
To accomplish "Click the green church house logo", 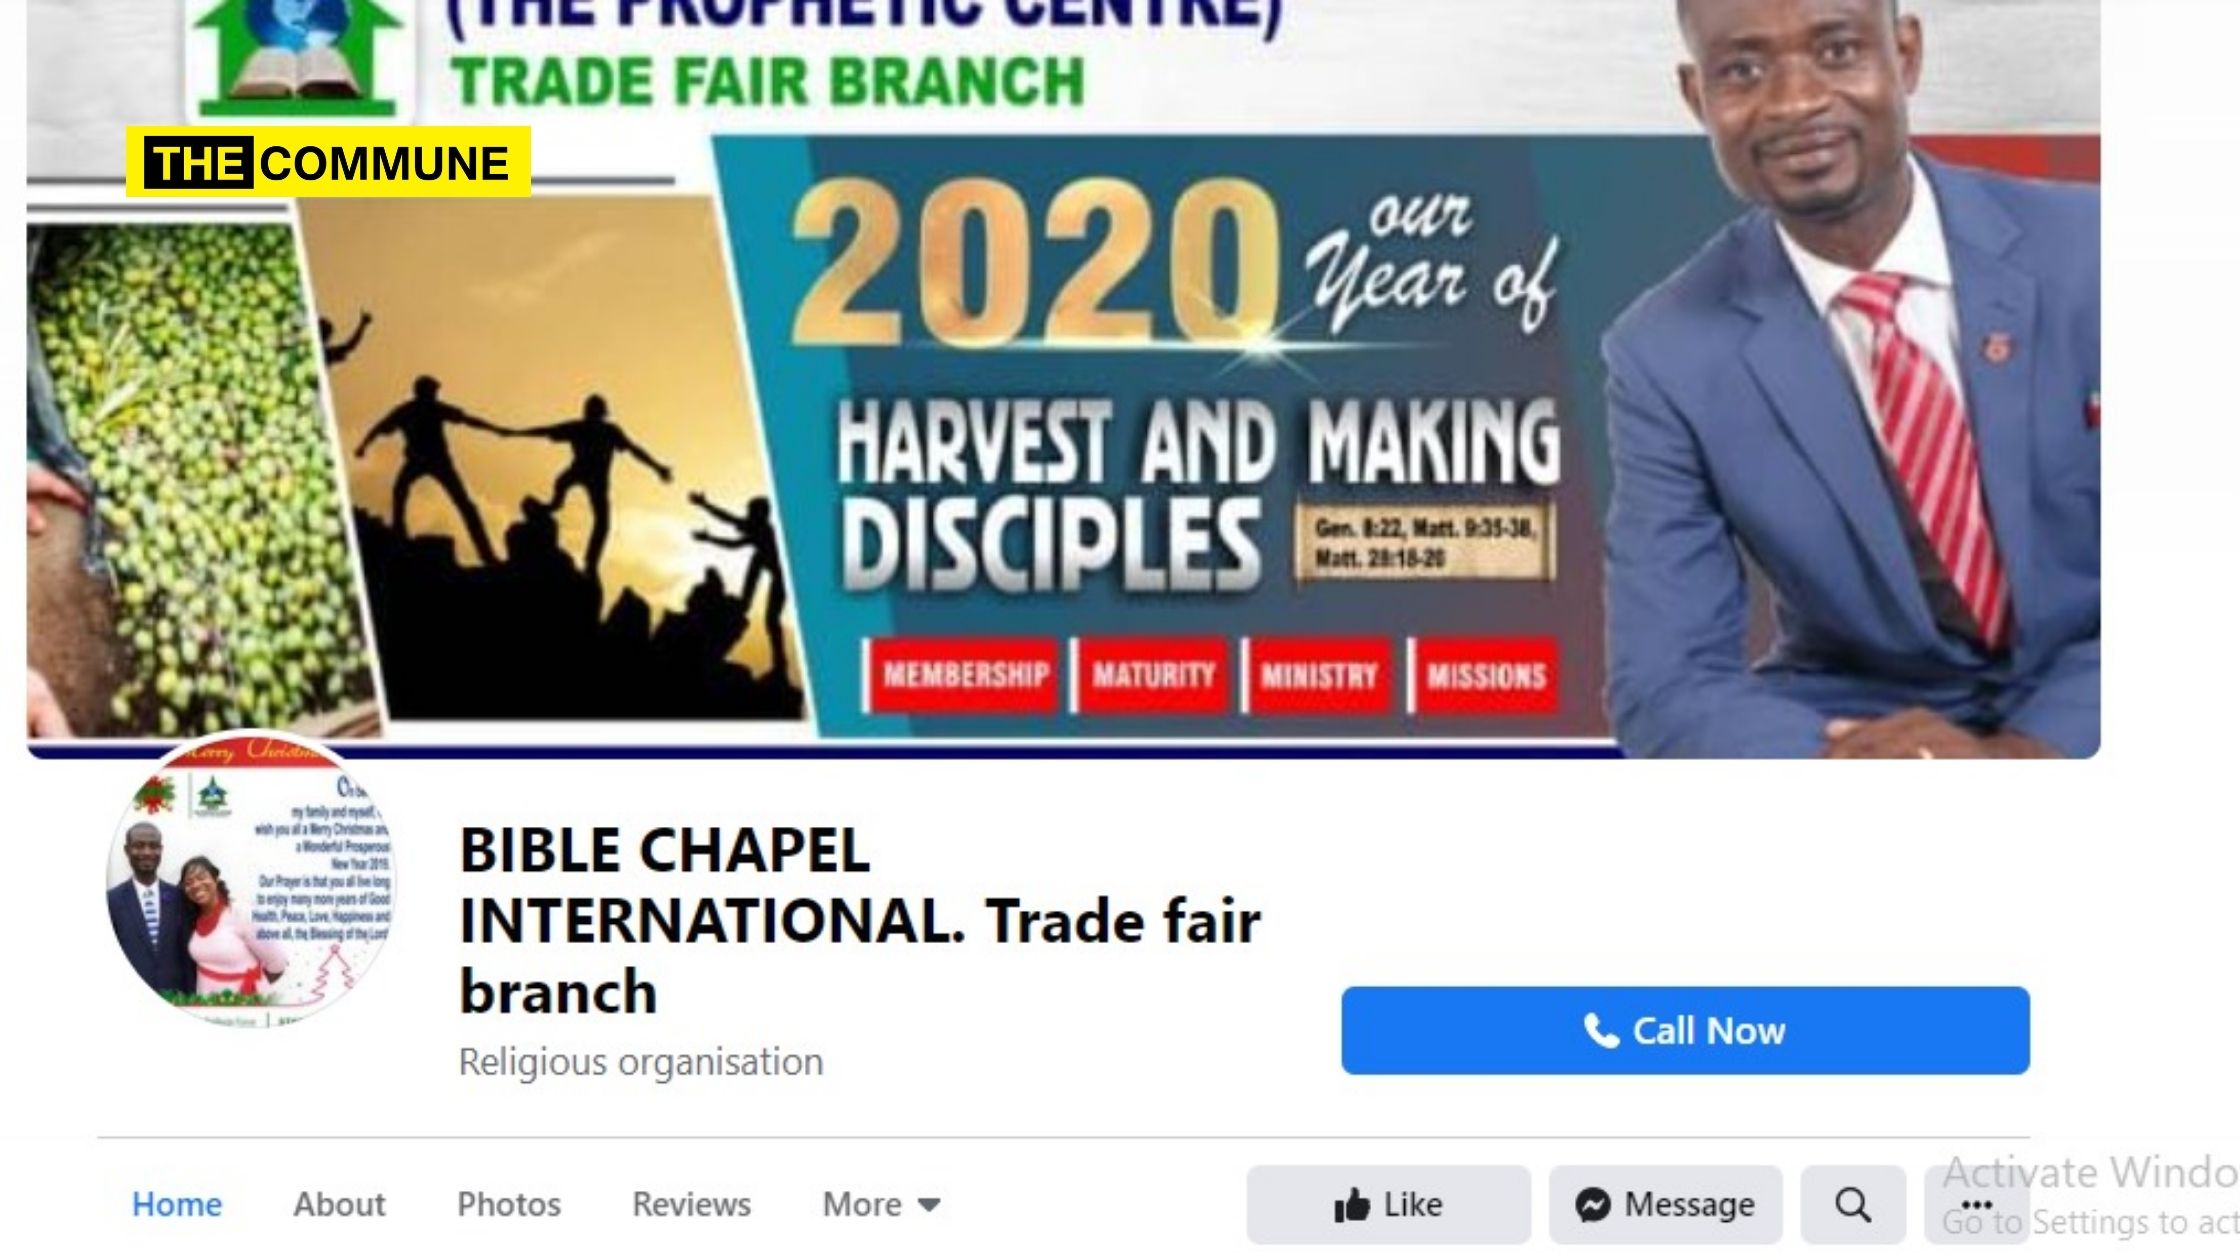I will [x=298, y=57].
